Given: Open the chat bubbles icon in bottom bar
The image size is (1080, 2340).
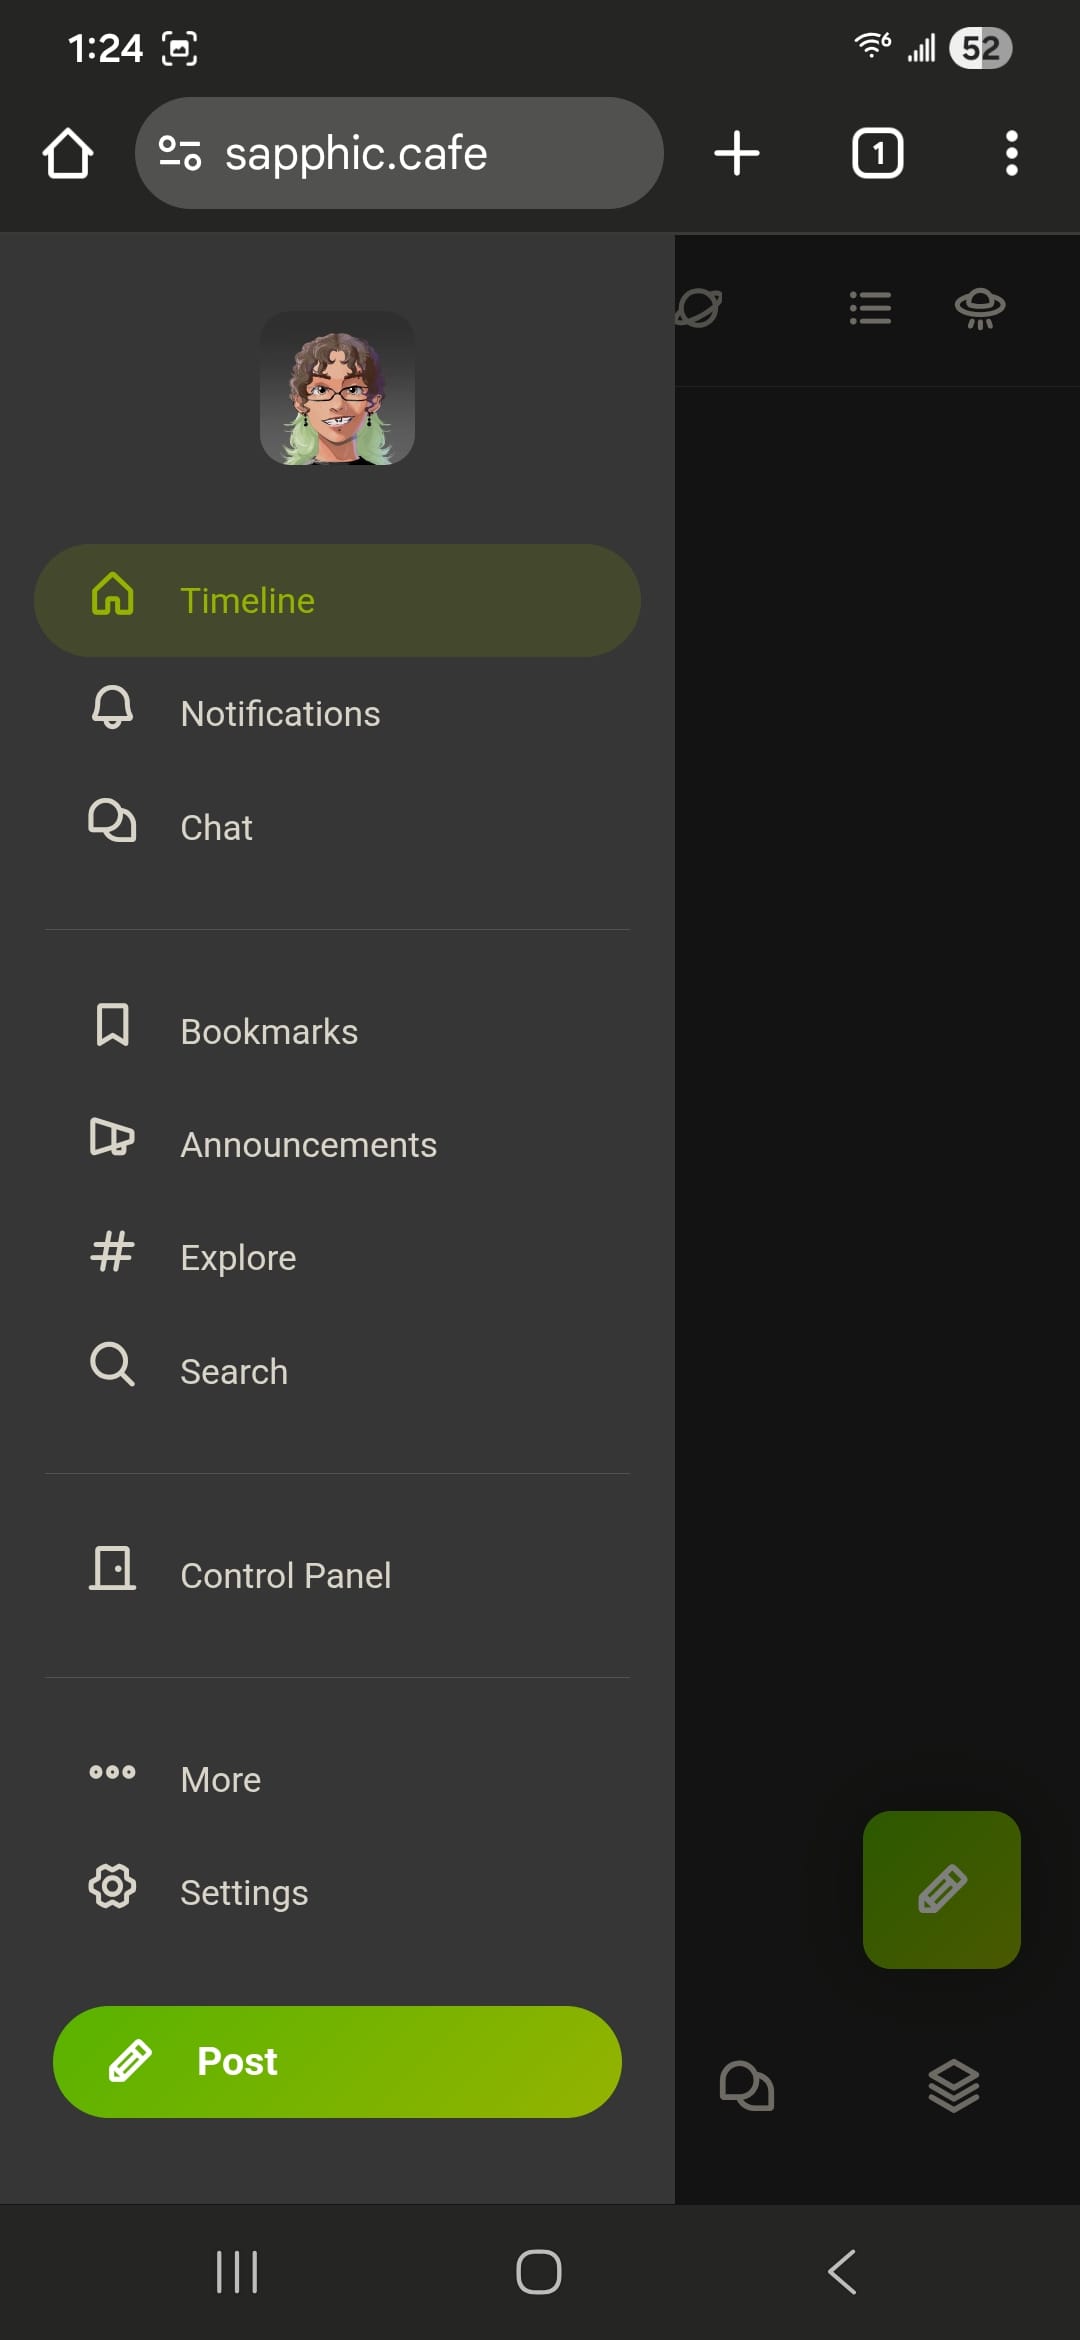Looking at the screenshot, I should (x=746, y=2086).
